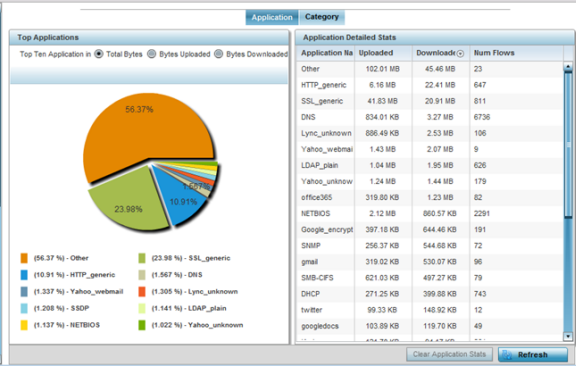Select the SNMP table row
This screenshot has width=576, height=366.
430,246
